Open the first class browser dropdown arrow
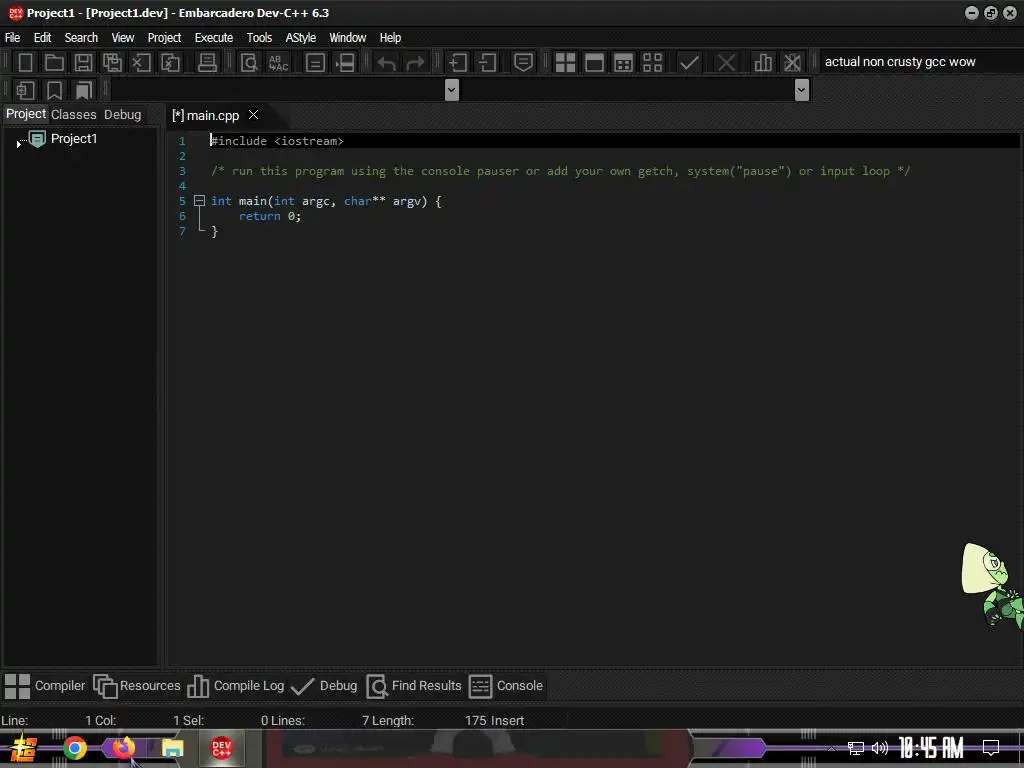This screenshot has width=1024, height=768. click(x=451, y=90)
